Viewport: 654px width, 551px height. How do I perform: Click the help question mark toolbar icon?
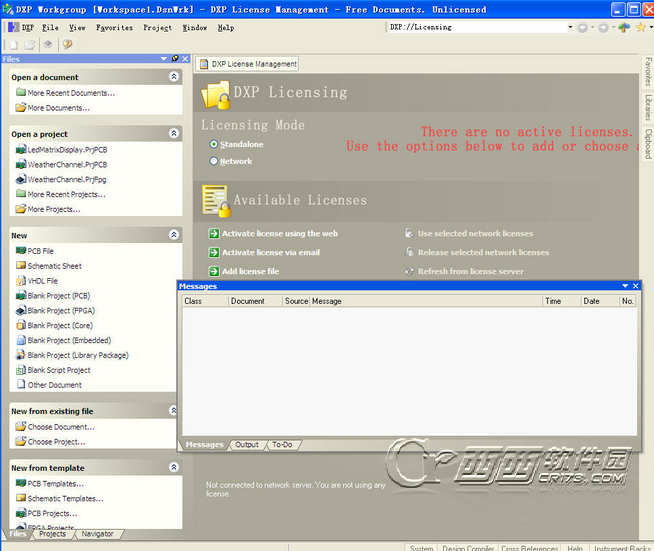coord(68,44)
